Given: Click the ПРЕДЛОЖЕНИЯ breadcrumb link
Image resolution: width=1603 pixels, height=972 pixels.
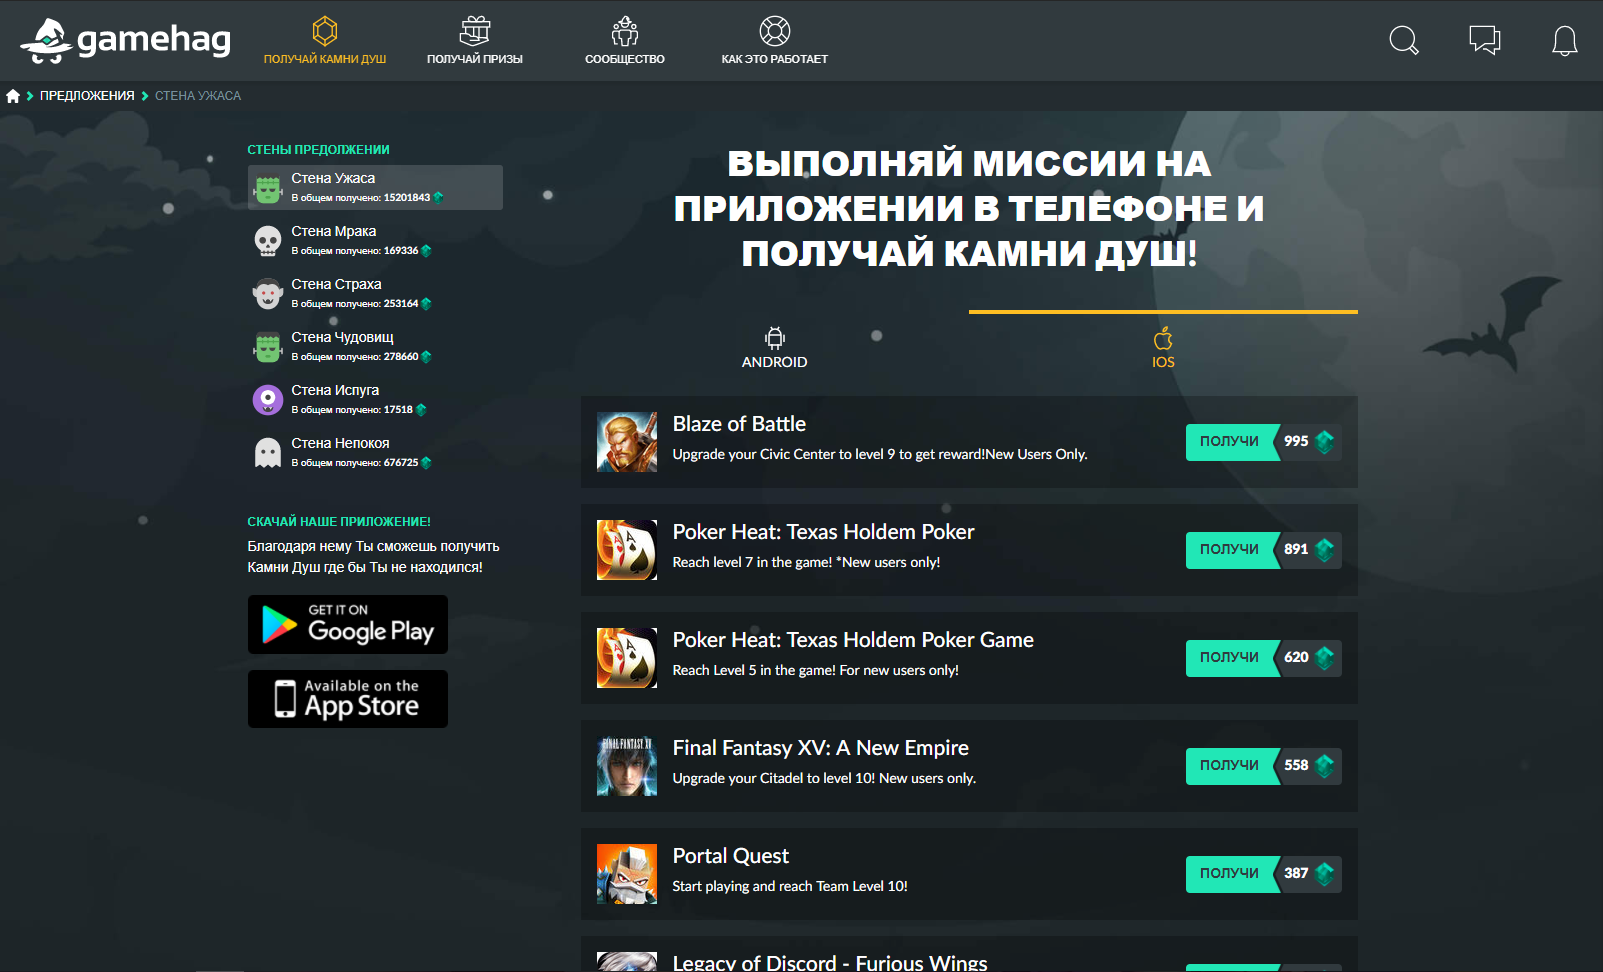Looking at the screenshot, I should coord(87,96).
